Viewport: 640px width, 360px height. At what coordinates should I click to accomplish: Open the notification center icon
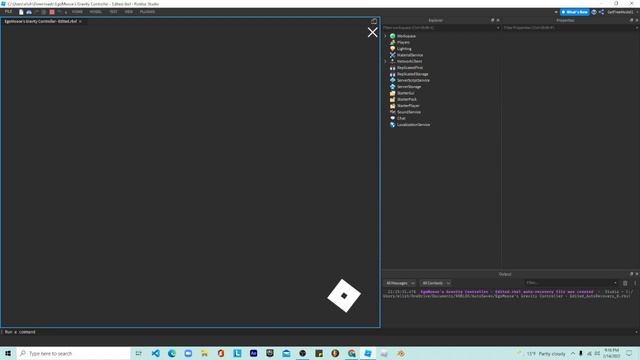pos(629,353)
